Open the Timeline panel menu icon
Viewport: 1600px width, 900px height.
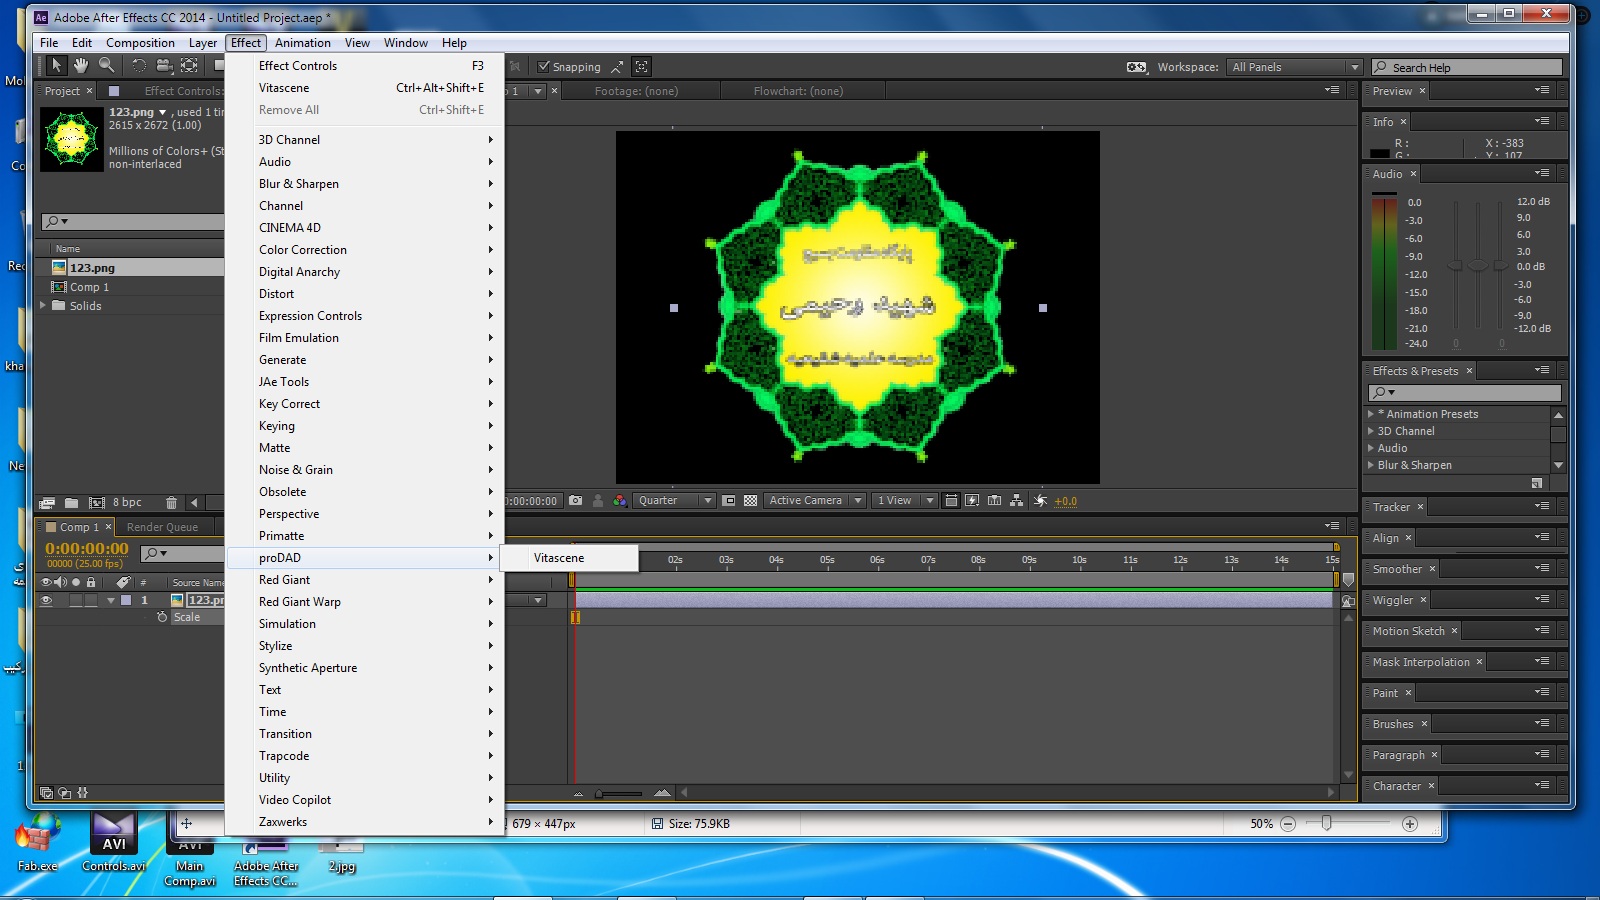(1331, 526)
